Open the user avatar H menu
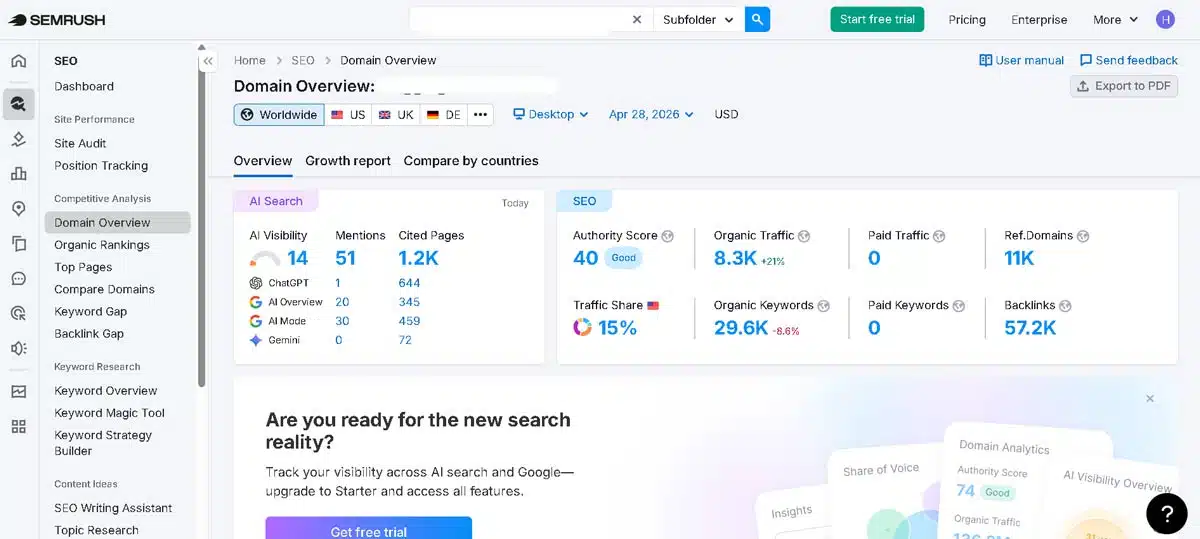 1165,19
